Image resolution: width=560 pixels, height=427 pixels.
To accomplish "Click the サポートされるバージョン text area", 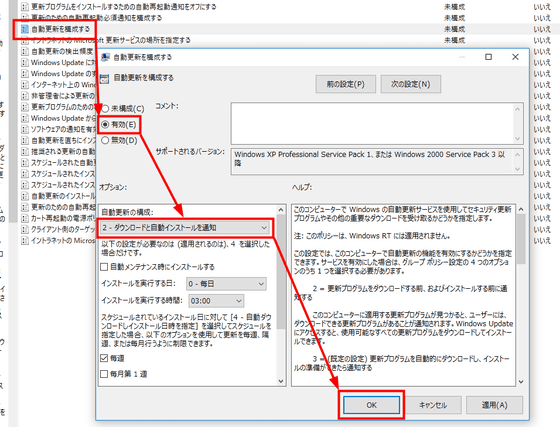I will point(372,161).
